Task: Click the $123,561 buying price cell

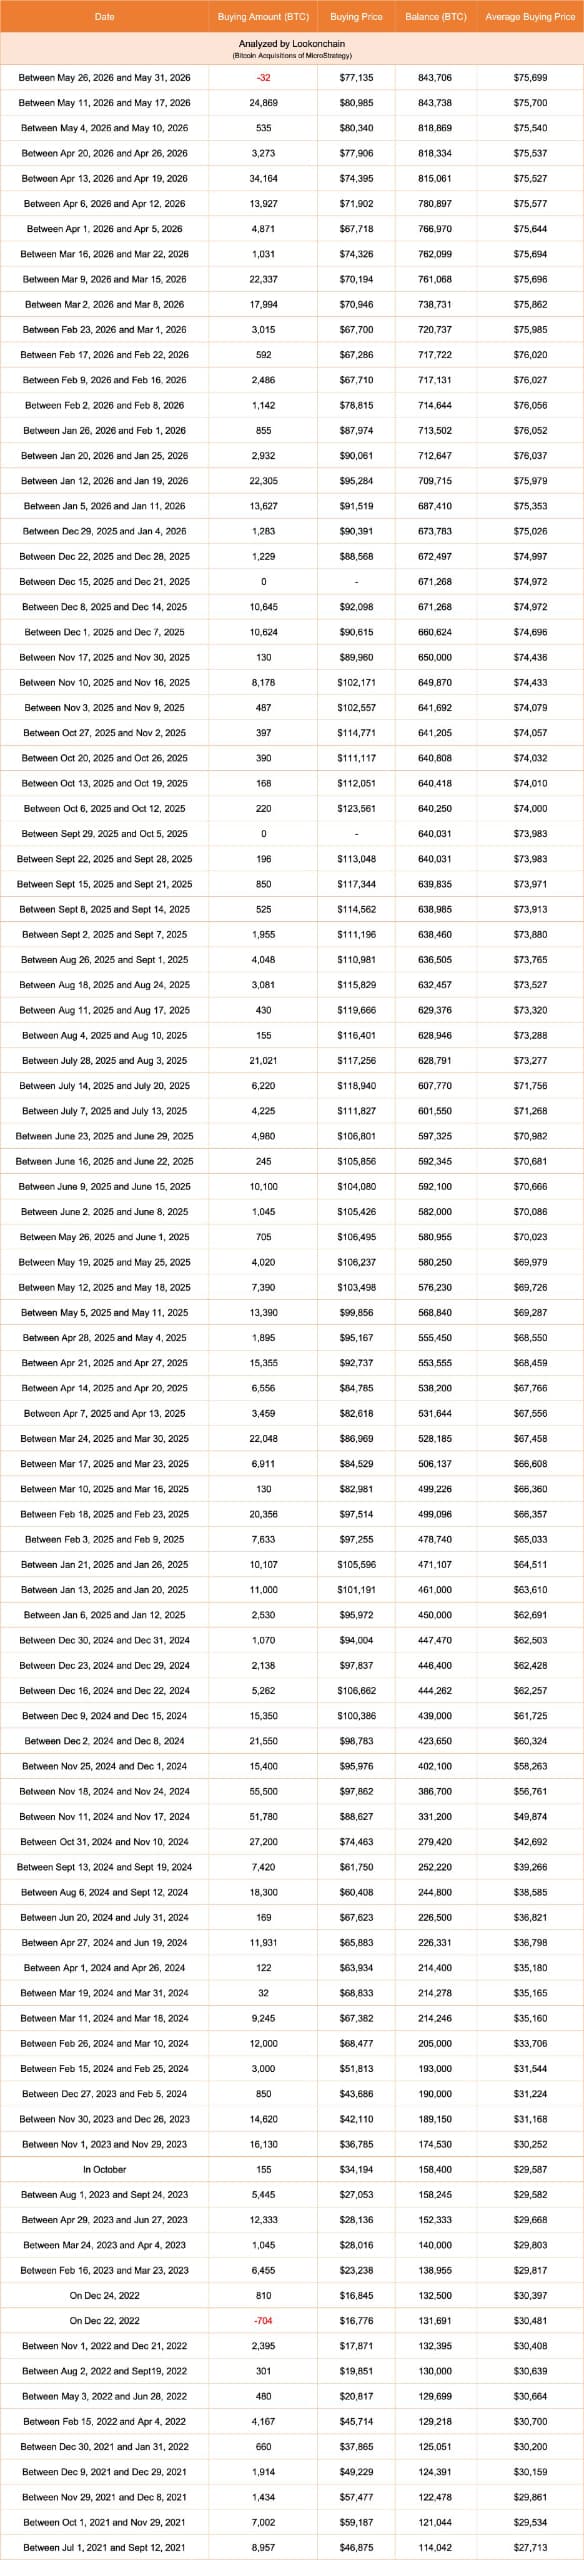Action: pyautogui.click(x=356, y=808)
